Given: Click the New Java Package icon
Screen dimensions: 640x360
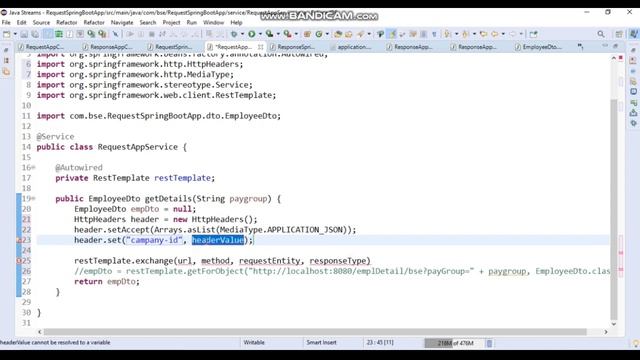Looking at the screenshot, I should pyautogui.click(x=307, y=34).
